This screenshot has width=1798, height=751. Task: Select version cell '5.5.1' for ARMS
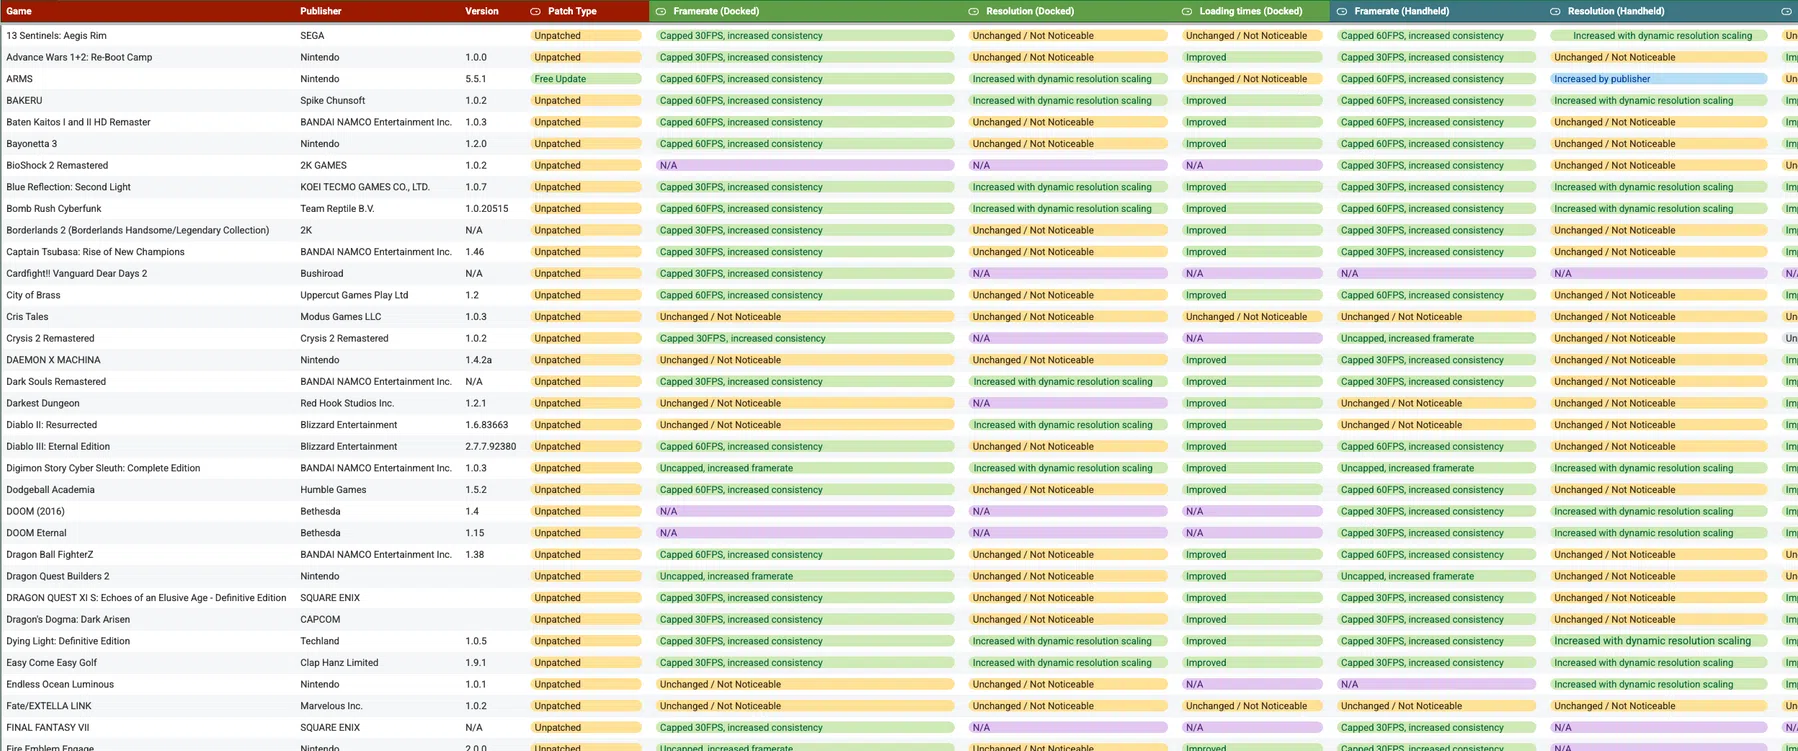[x=476, y=79]
